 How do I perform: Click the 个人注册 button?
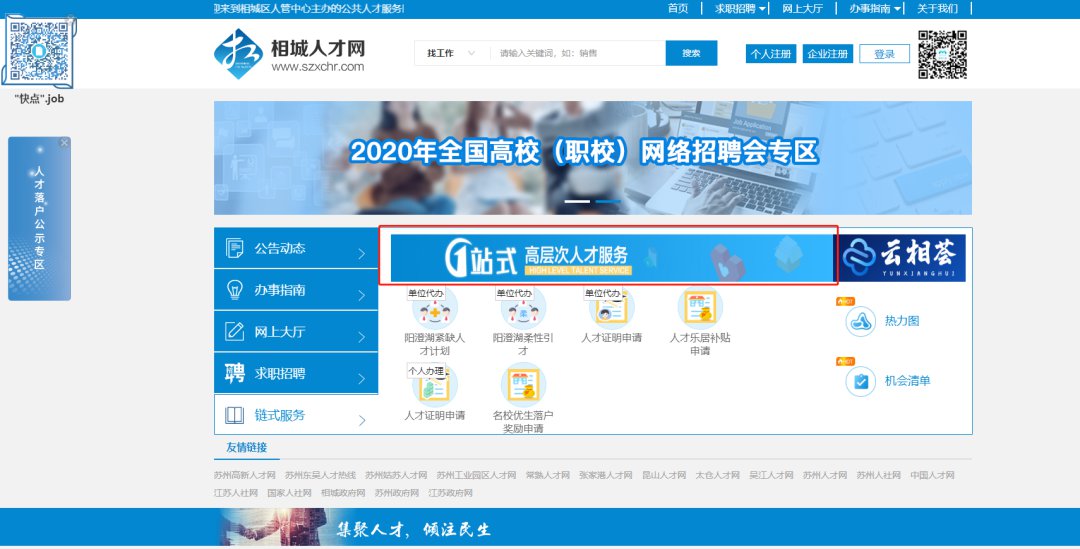[771, 54]
